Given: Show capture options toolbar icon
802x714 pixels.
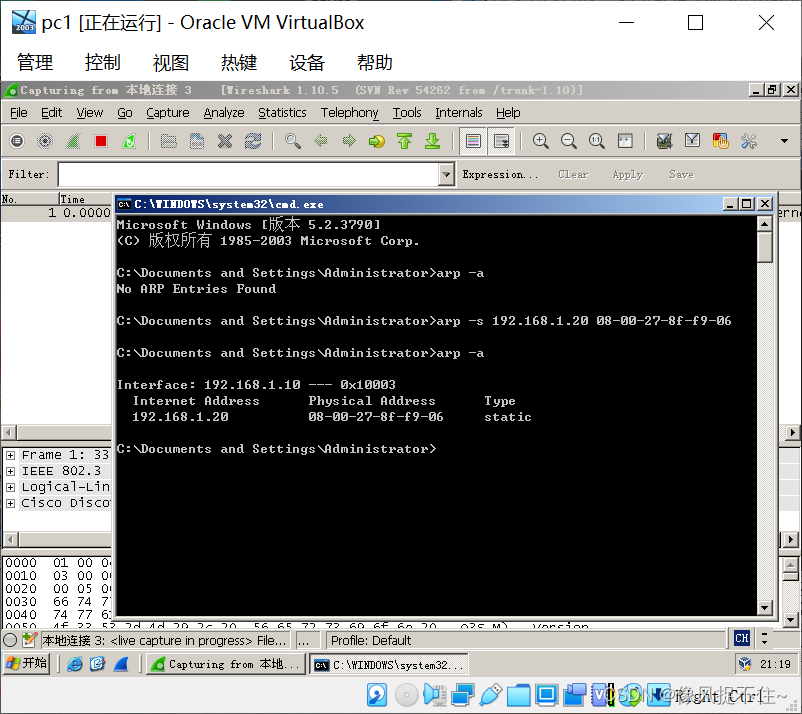Looking at the screenshot, I should pyautogui.click(x=45, y=141).
